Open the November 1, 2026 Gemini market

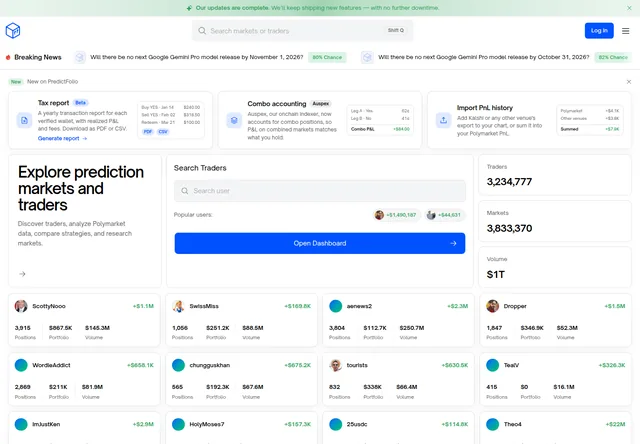coord(197,57)
